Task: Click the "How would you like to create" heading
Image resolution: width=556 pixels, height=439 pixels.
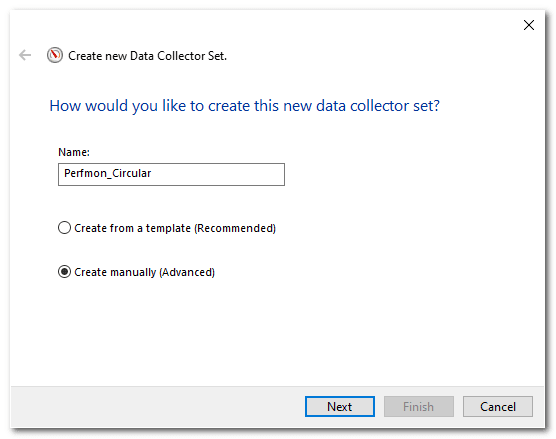Action: tap(244, 106)
